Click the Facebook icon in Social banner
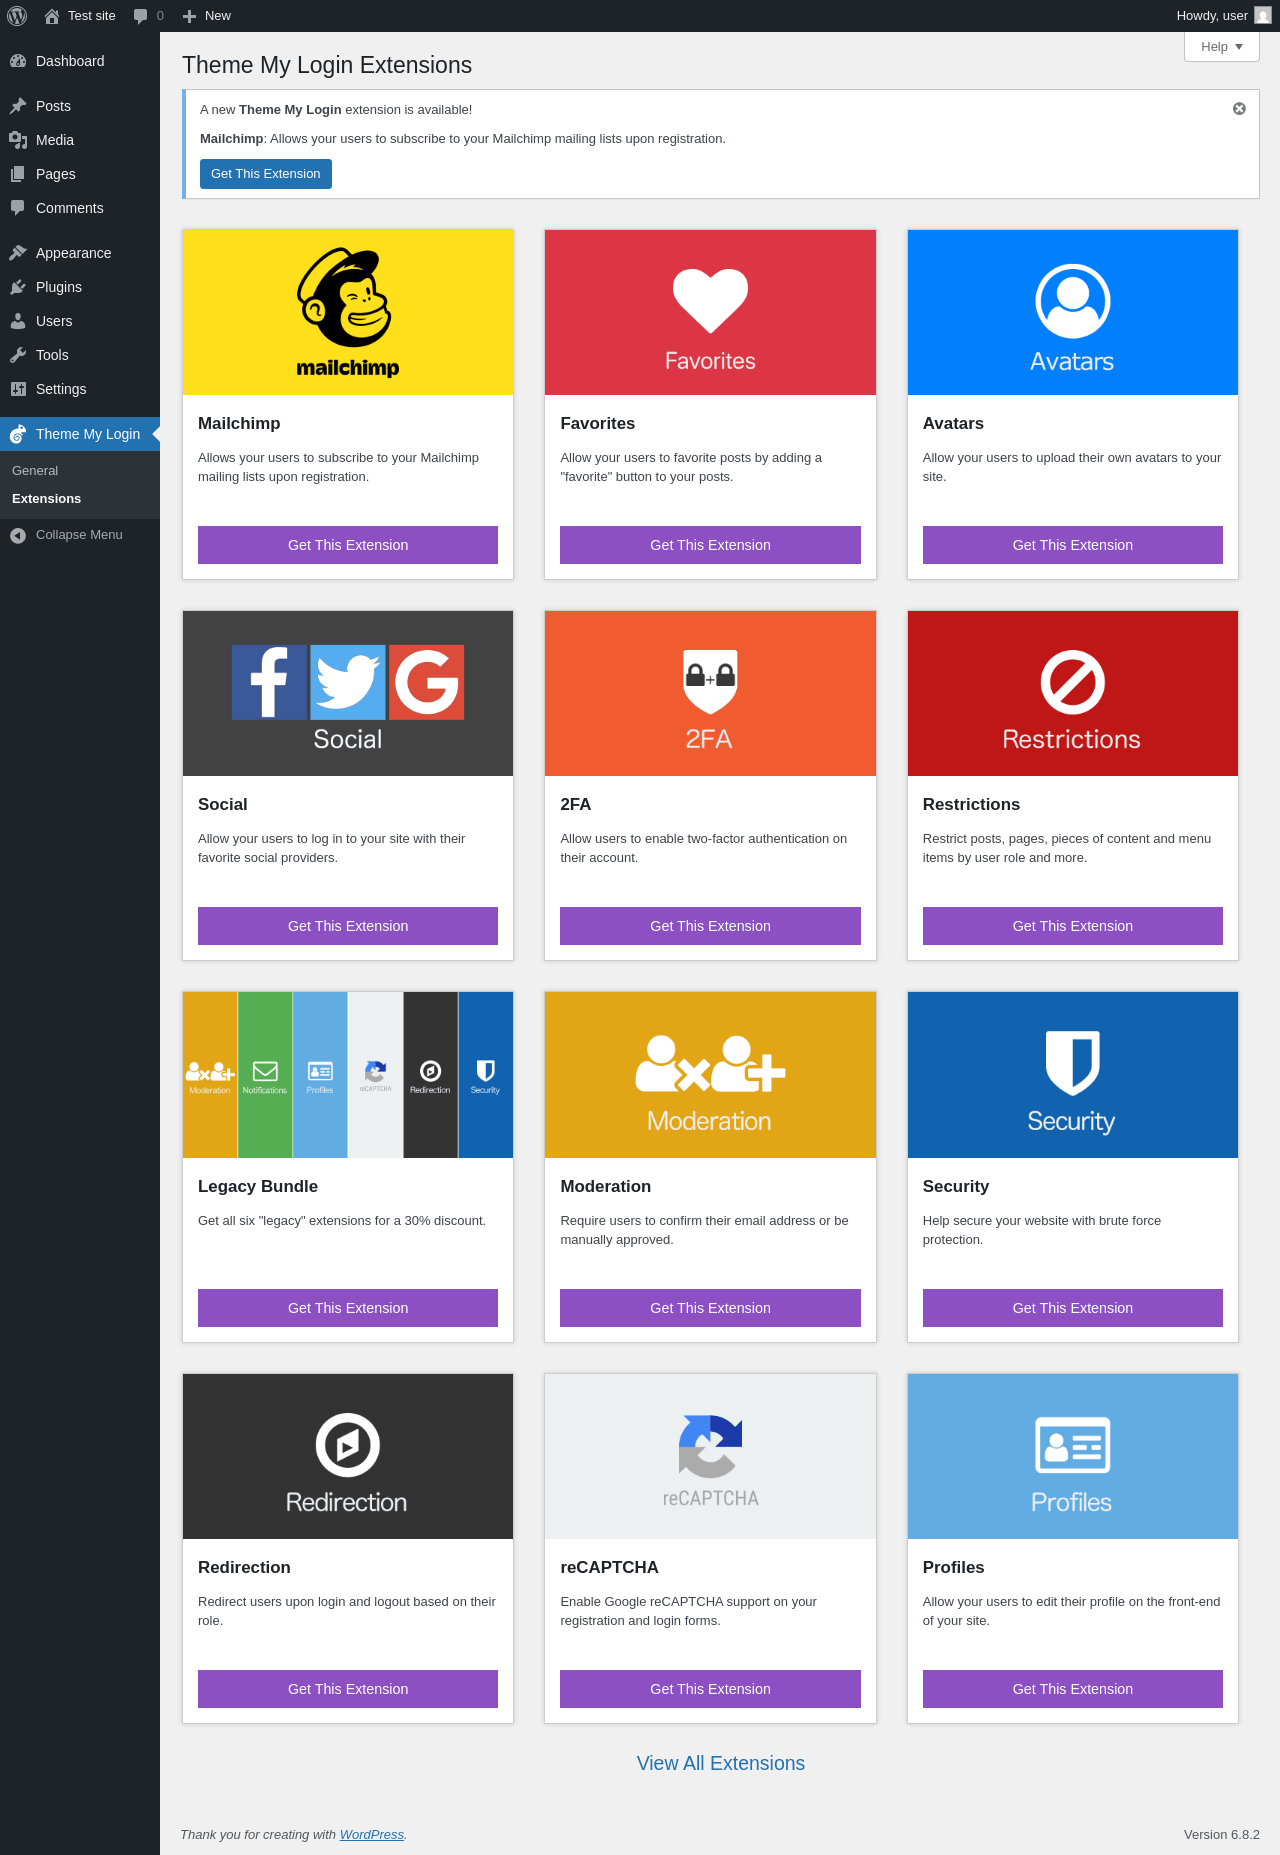The width and height of the screenshot is (1280, 1855). point(269,682)
